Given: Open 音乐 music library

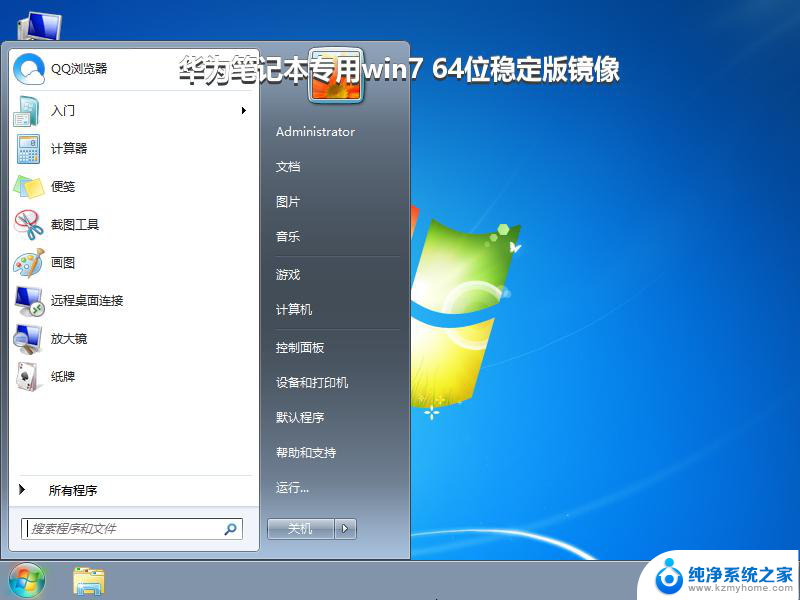Looking at the screenshot, I should [288, 237].
